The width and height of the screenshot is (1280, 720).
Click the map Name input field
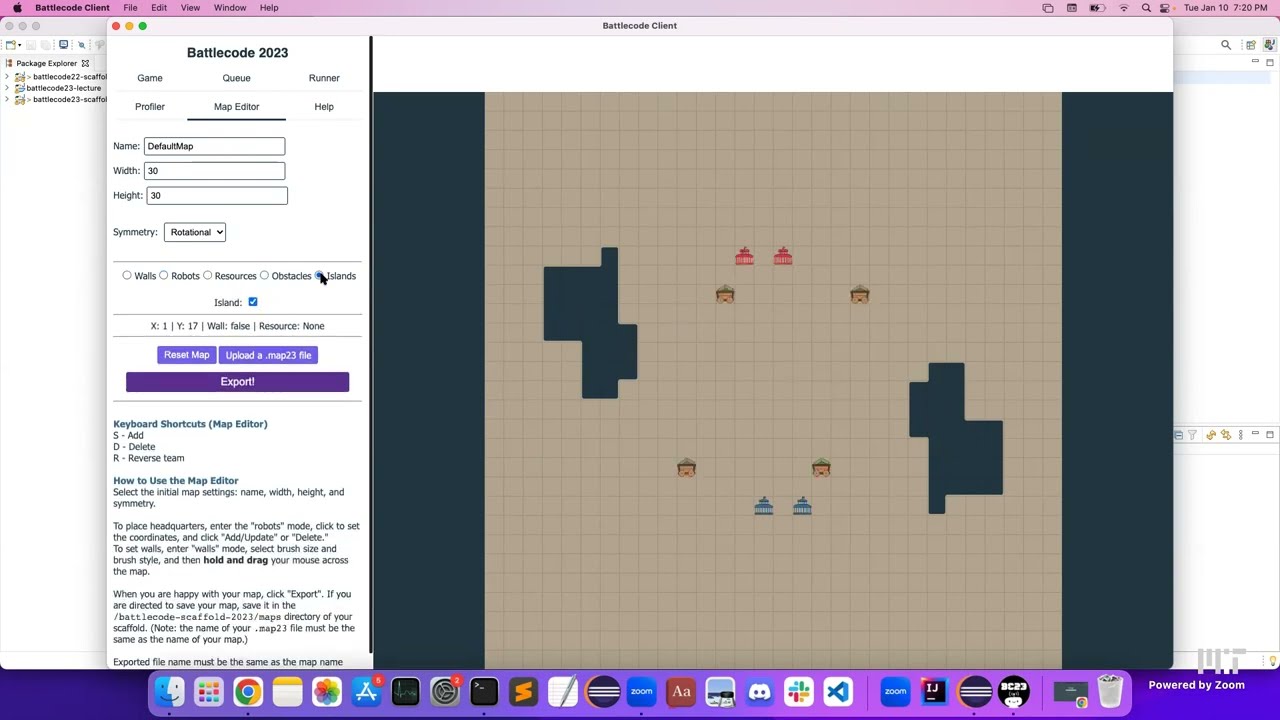(214, 146)
